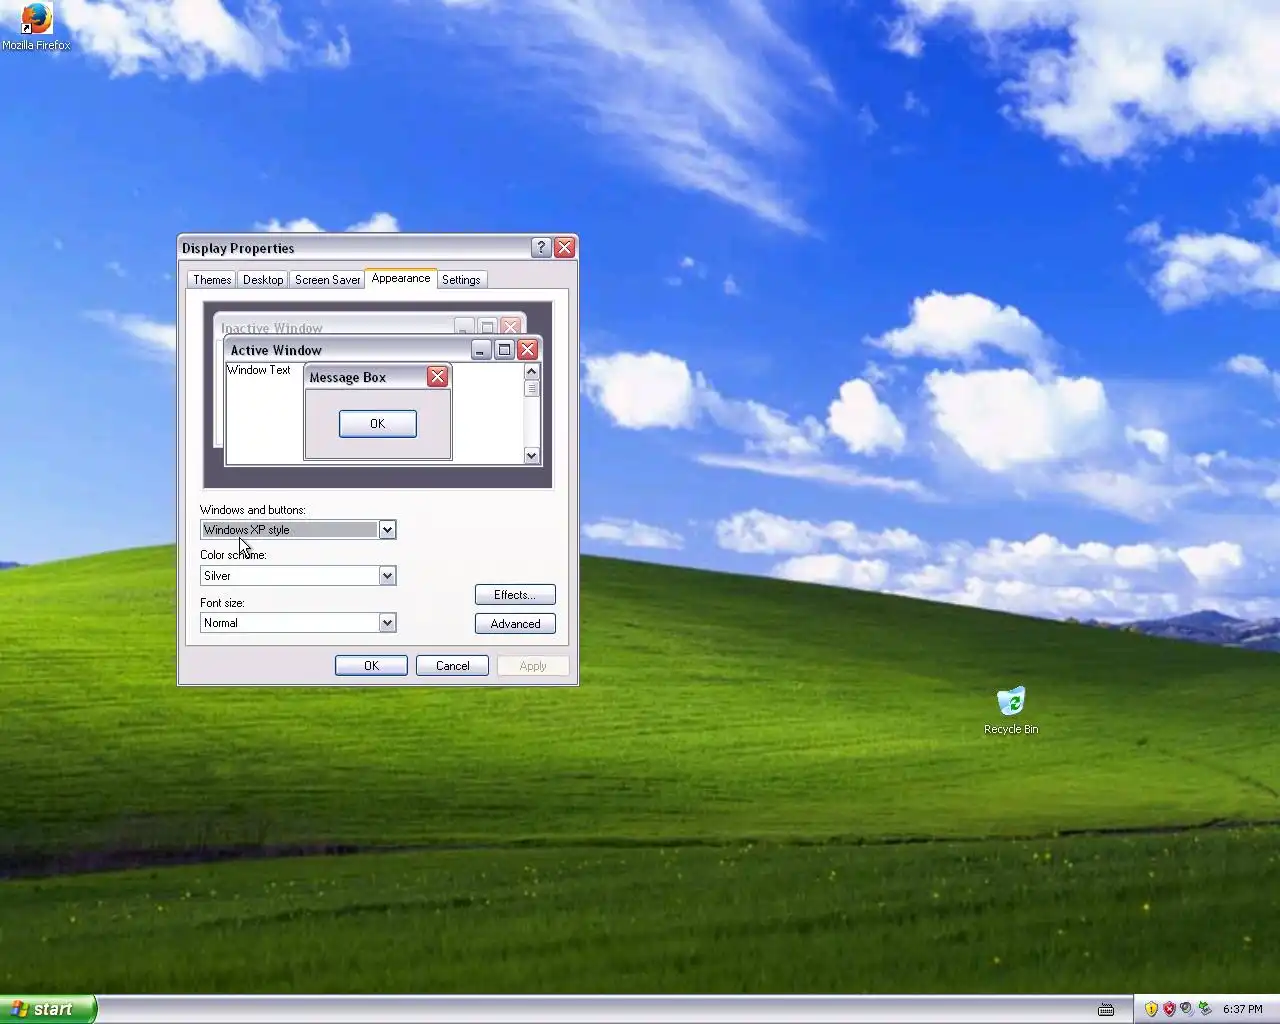Click the Cancel button
Viewport: 1280px width, 1024px height.
[x=452, y=666]
